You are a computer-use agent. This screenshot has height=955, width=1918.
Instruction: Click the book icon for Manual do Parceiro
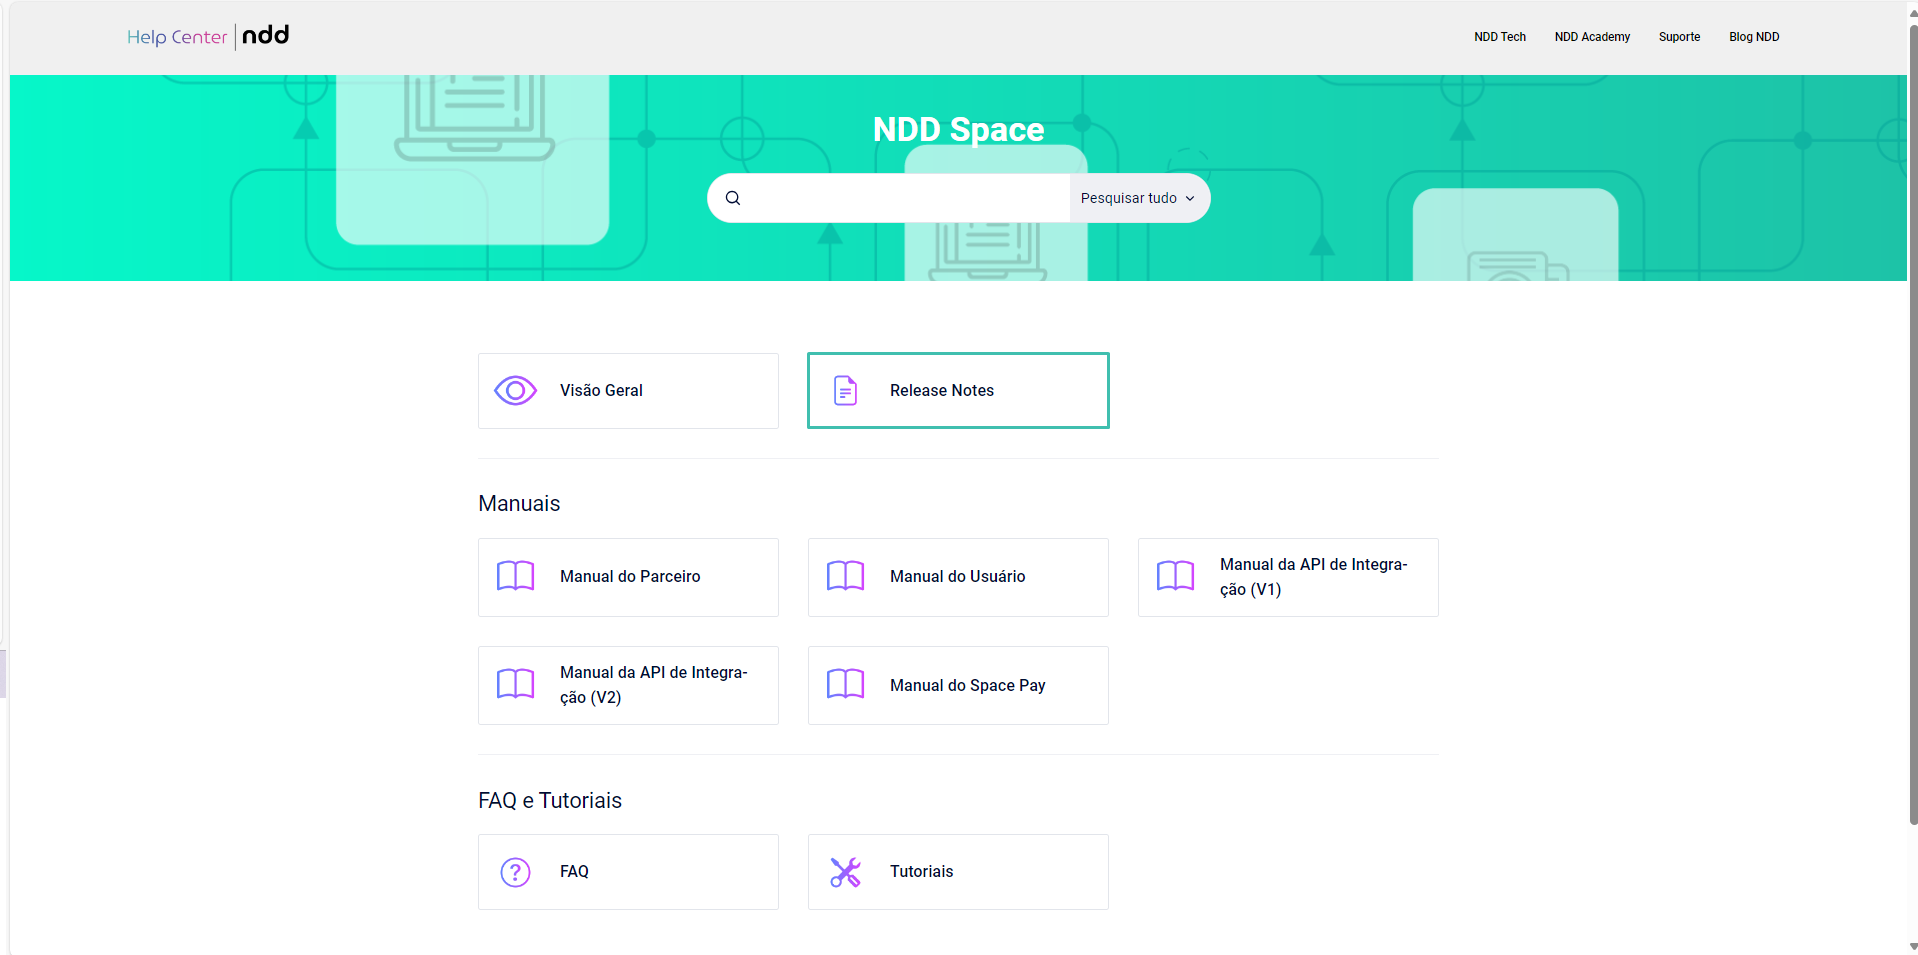tap(516, 576)
